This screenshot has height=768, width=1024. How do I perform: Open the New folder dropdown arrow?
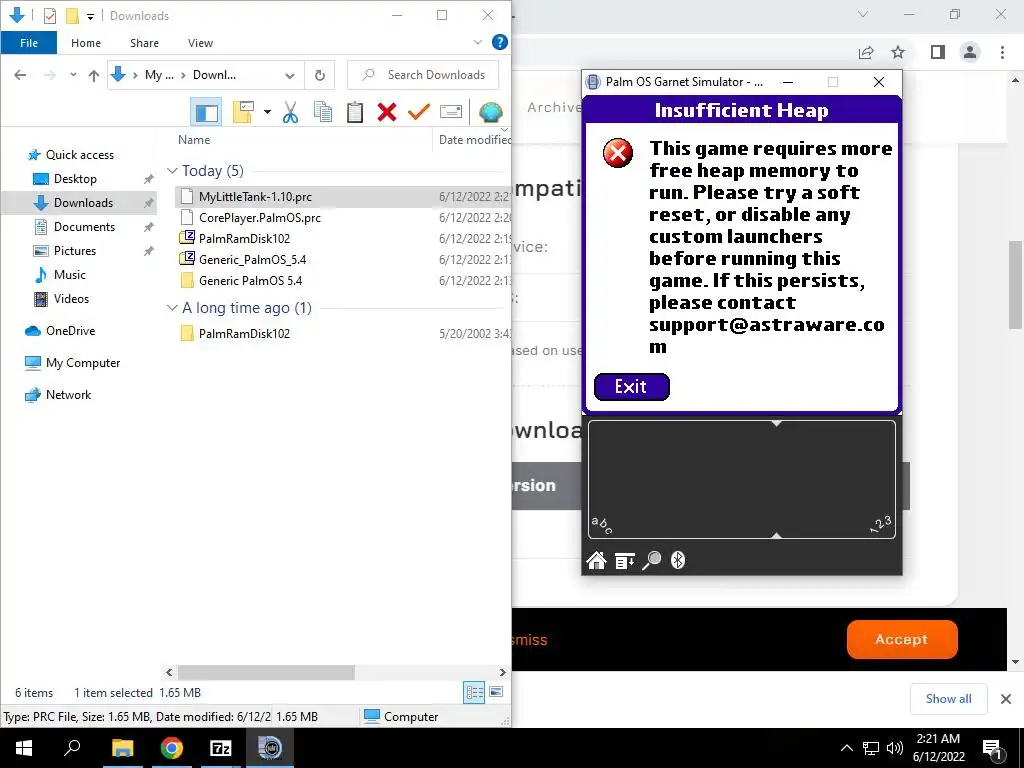(267, 112)
